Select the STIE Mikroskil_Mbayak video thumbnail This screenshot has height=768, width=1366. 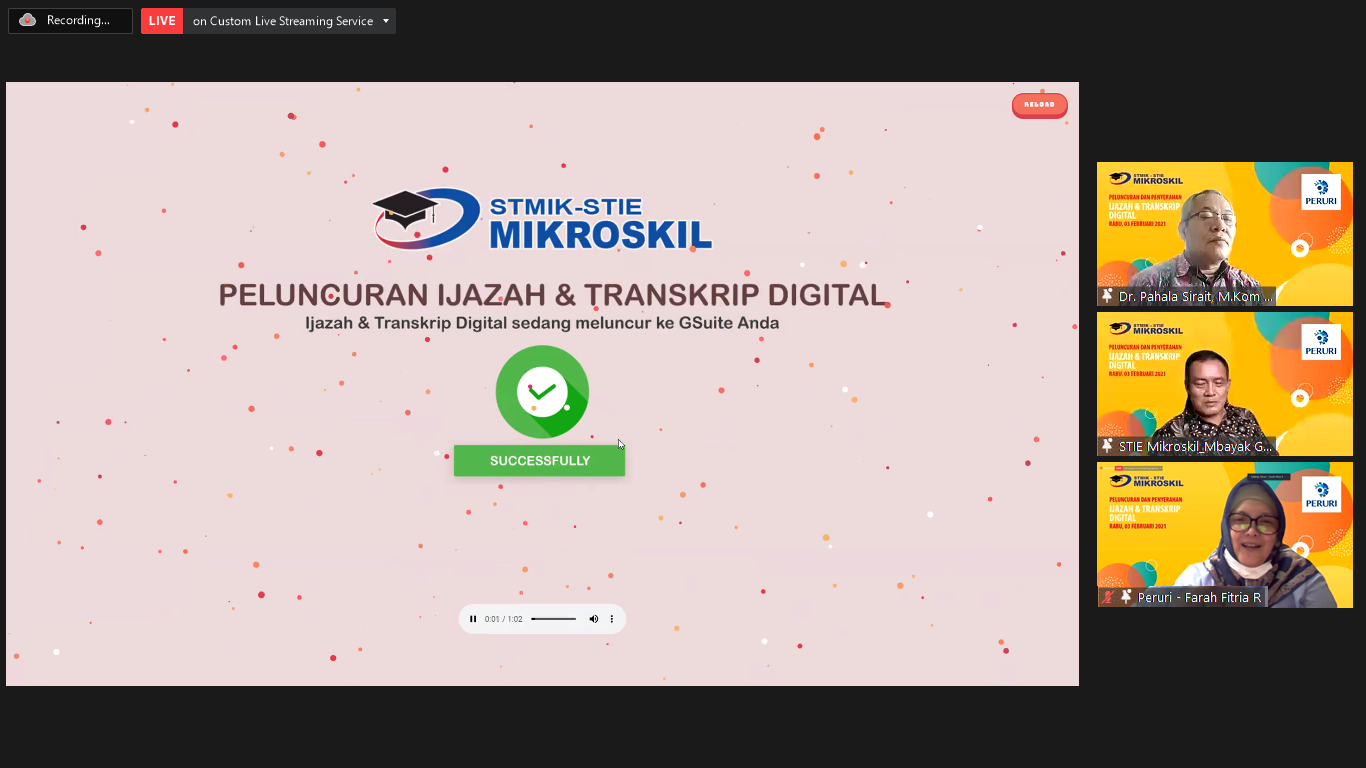1224,384
